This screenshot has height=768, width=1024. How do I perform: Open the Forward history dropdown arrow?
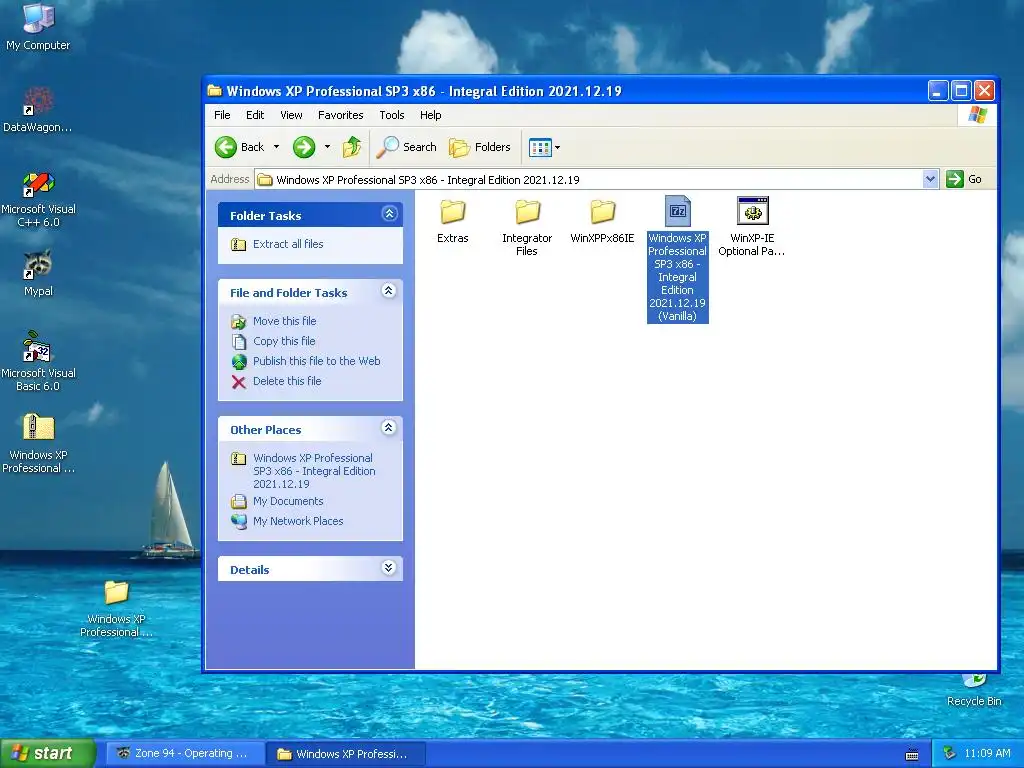[x=327, y=147]
